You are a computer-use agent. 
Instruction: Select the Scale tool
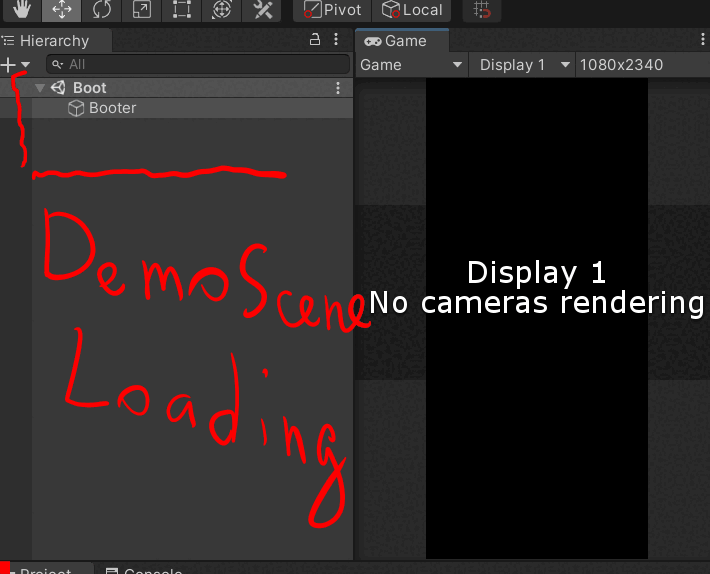click(x=141, y=10)
